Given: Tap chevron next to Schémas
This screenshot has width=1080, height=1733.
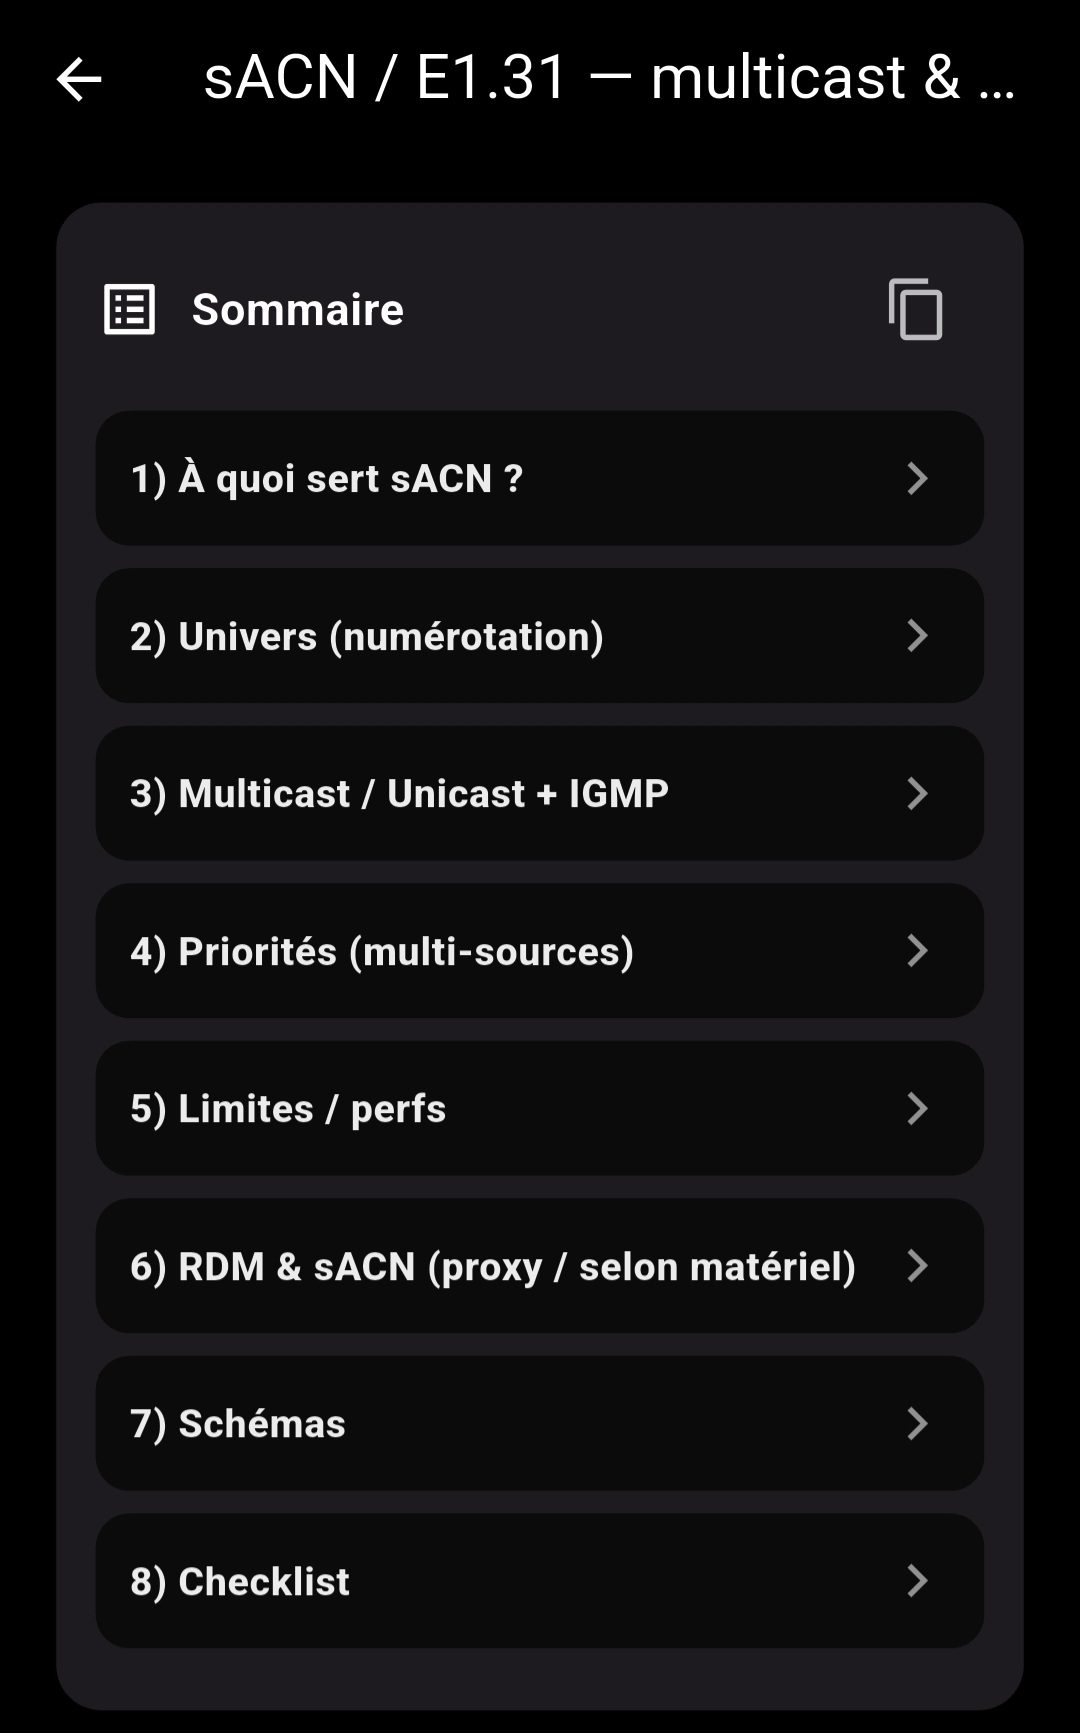Looking at the screenshot, I should pos(917,1424).
